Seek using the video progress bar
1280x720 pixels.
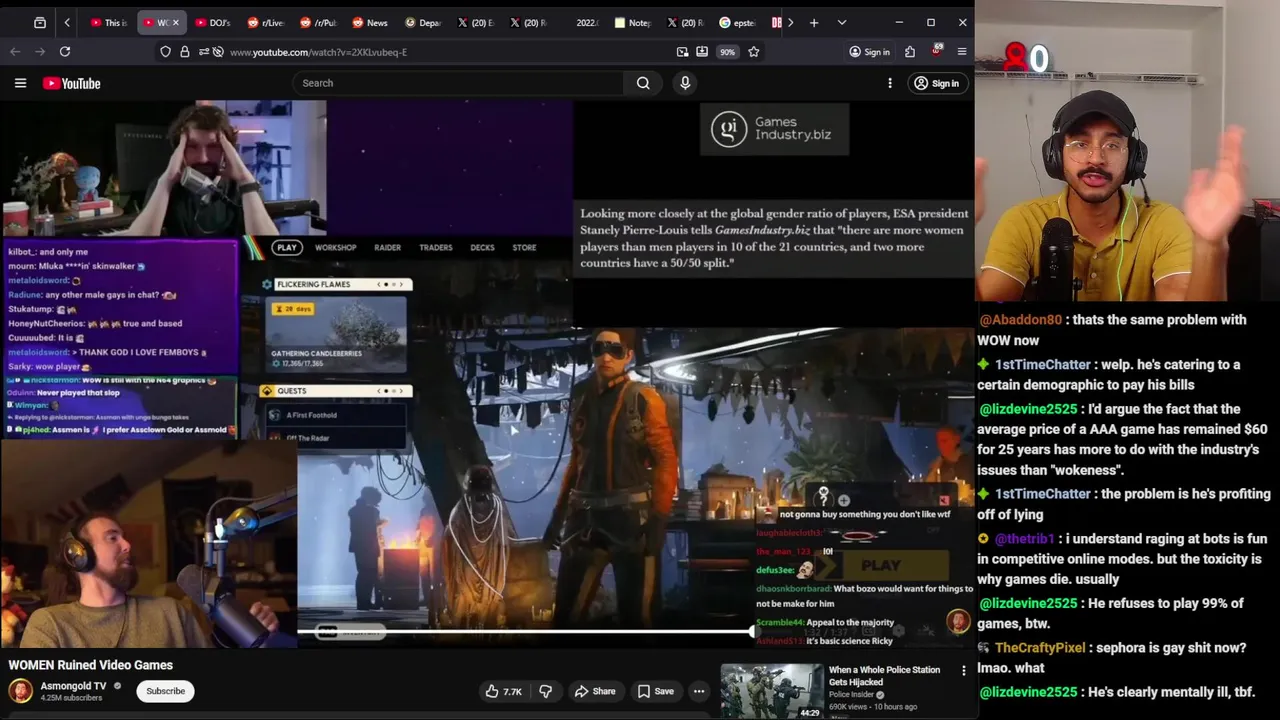(x=525, y=631)
